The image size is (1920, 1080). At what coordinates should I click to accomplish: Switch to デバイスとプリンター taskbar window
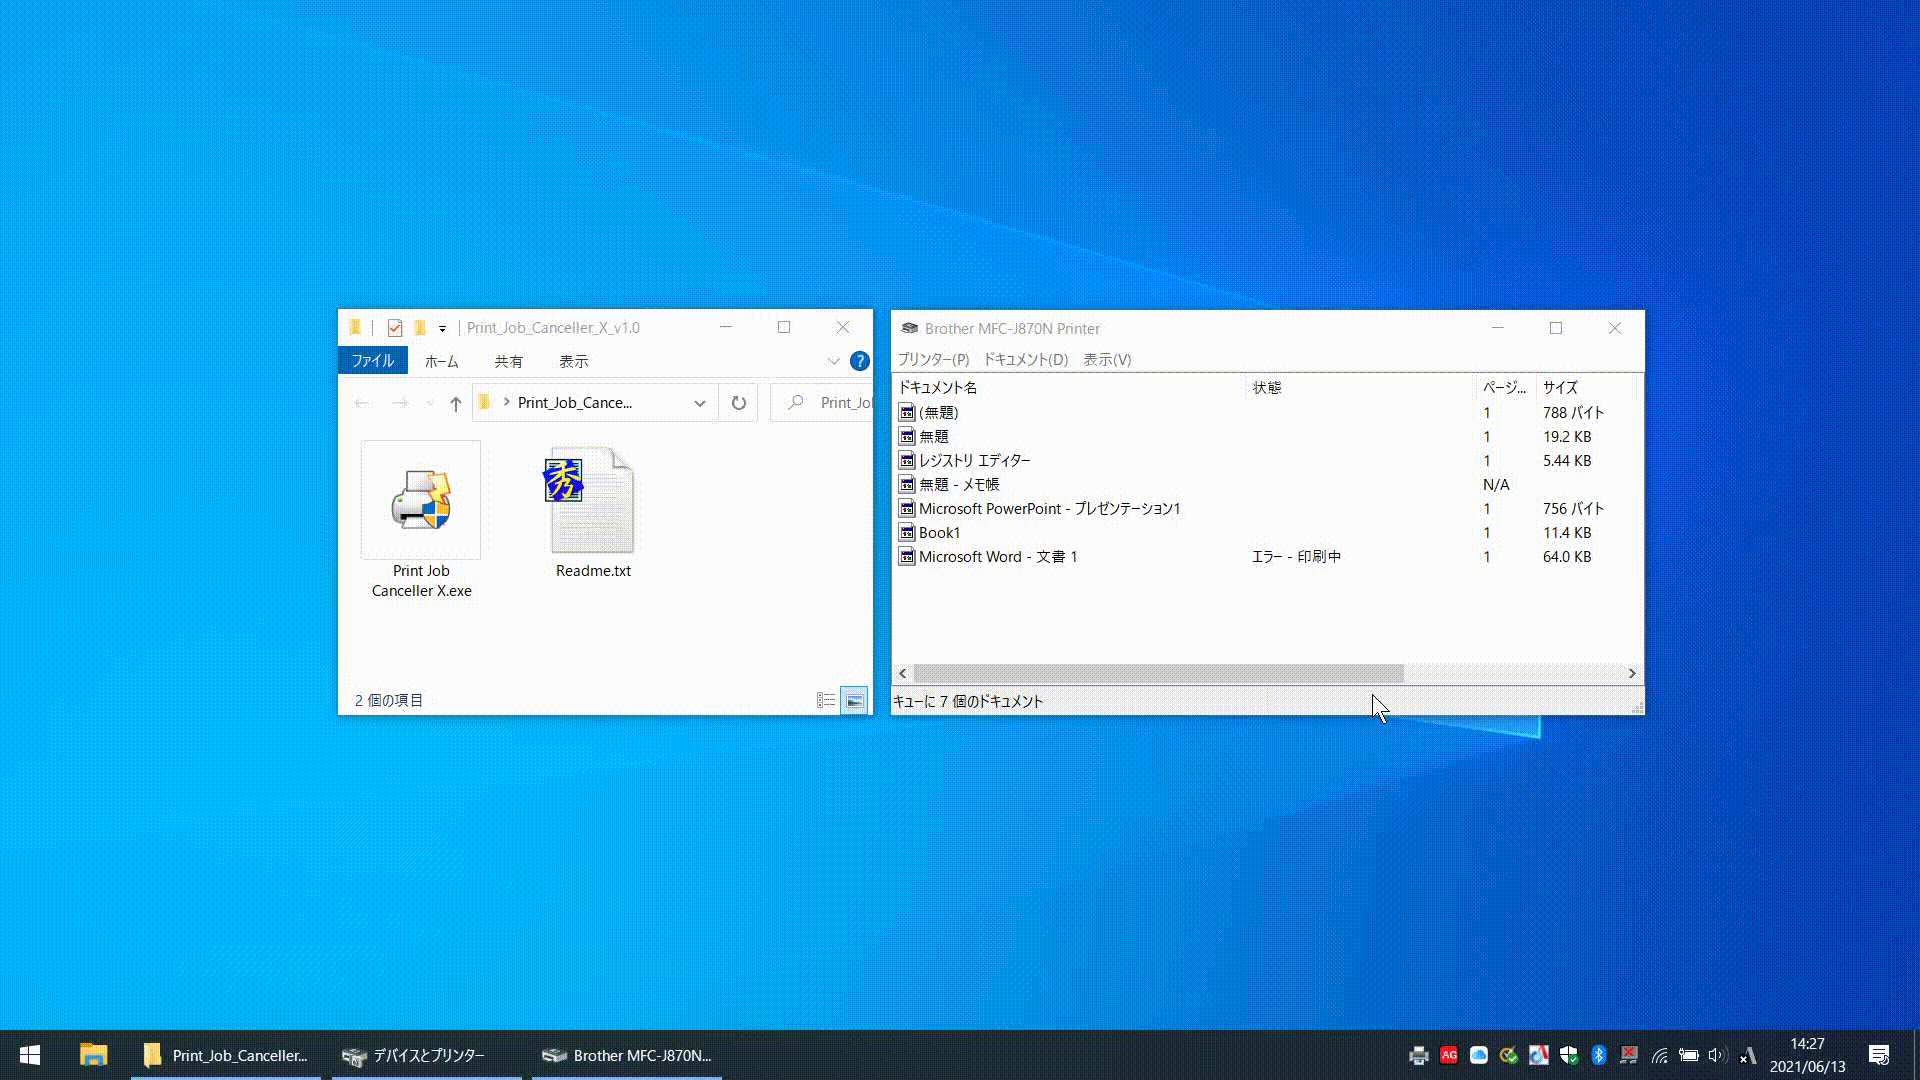click(x=427, y=1055)
